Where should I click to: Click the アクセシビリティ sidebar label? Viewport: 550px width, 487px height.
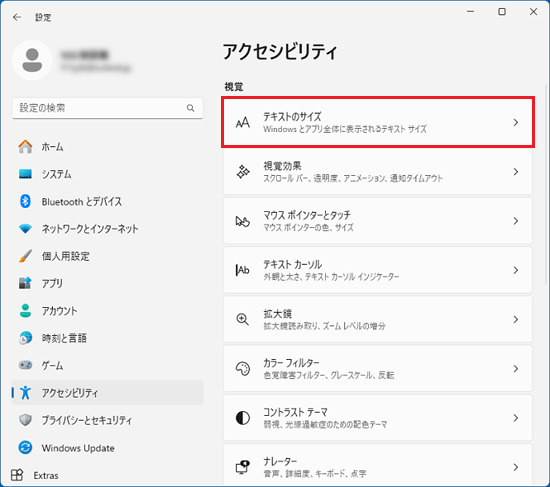pos(70,393)
